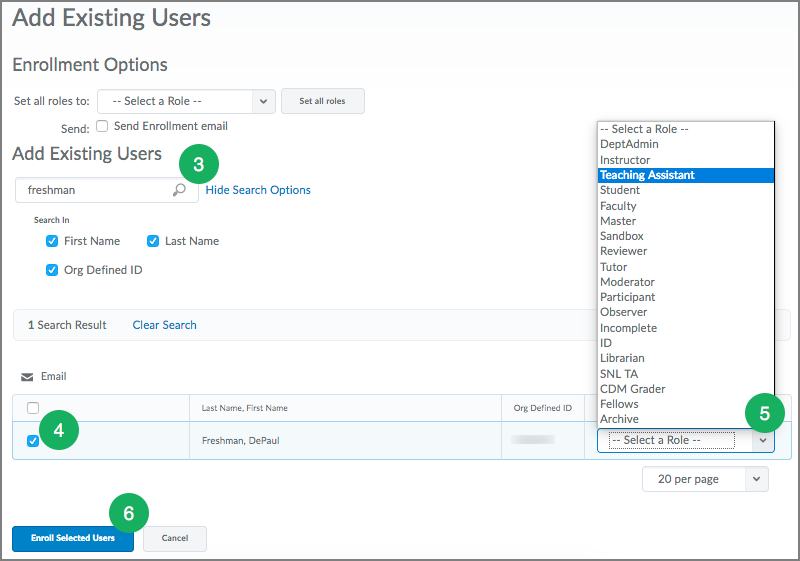Pick Master from the role list
The image size is (800, 561).
click(x=686, y=221)
